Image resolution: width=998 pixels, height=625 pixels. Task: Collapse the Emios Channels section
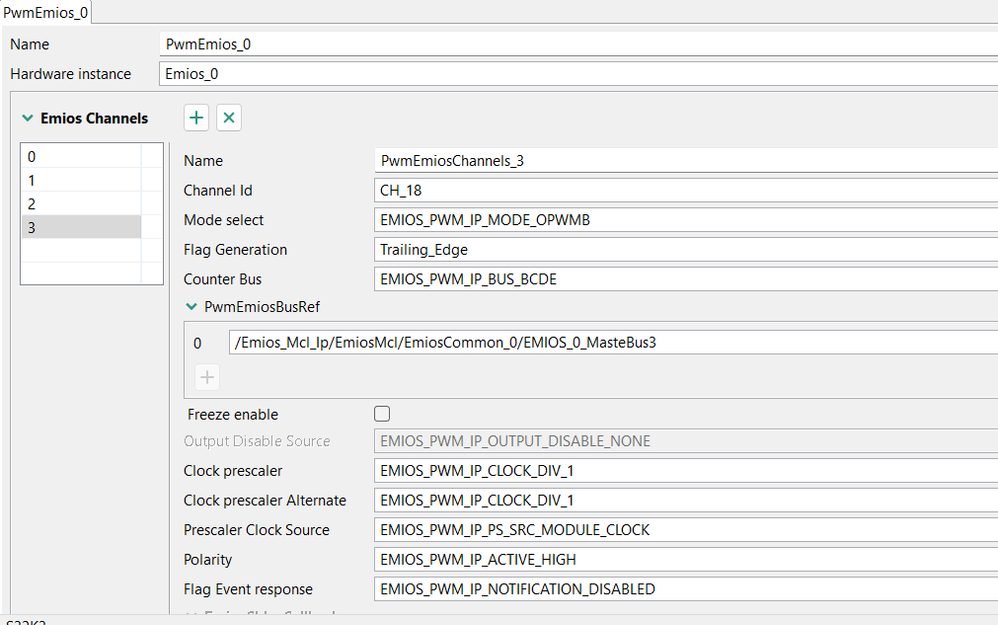point(26,118)
